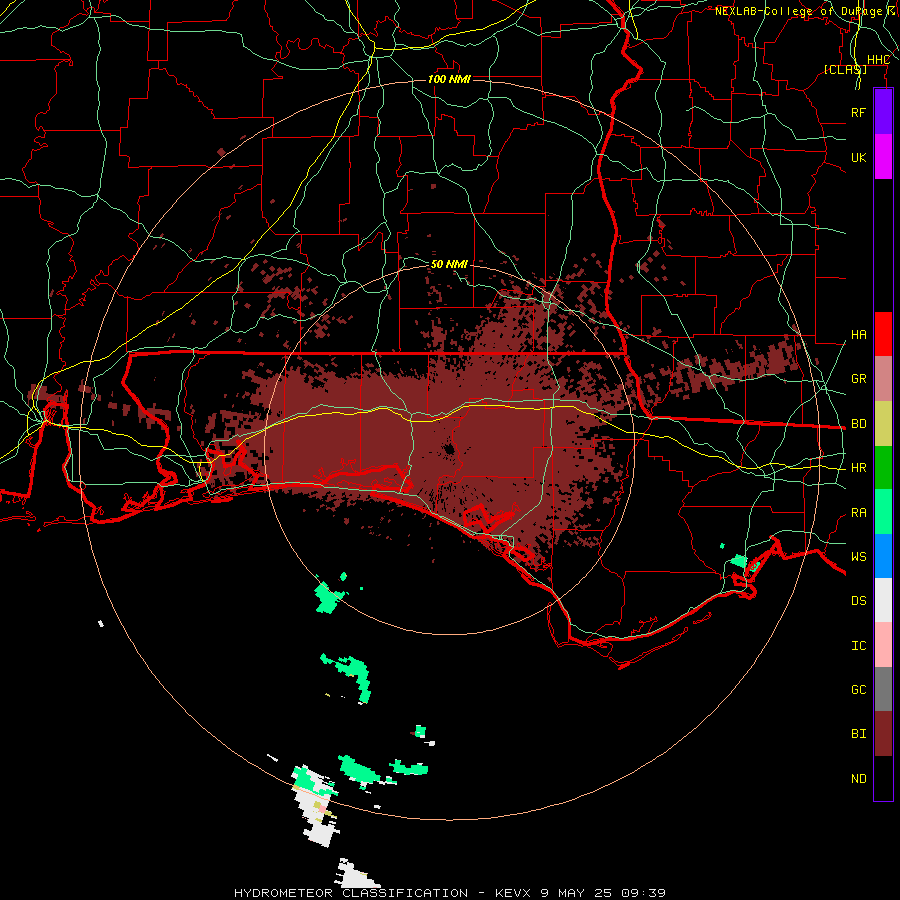
Task: Click the ND black legend swatch
Action: pyautogui.click(x=883, y=778)
